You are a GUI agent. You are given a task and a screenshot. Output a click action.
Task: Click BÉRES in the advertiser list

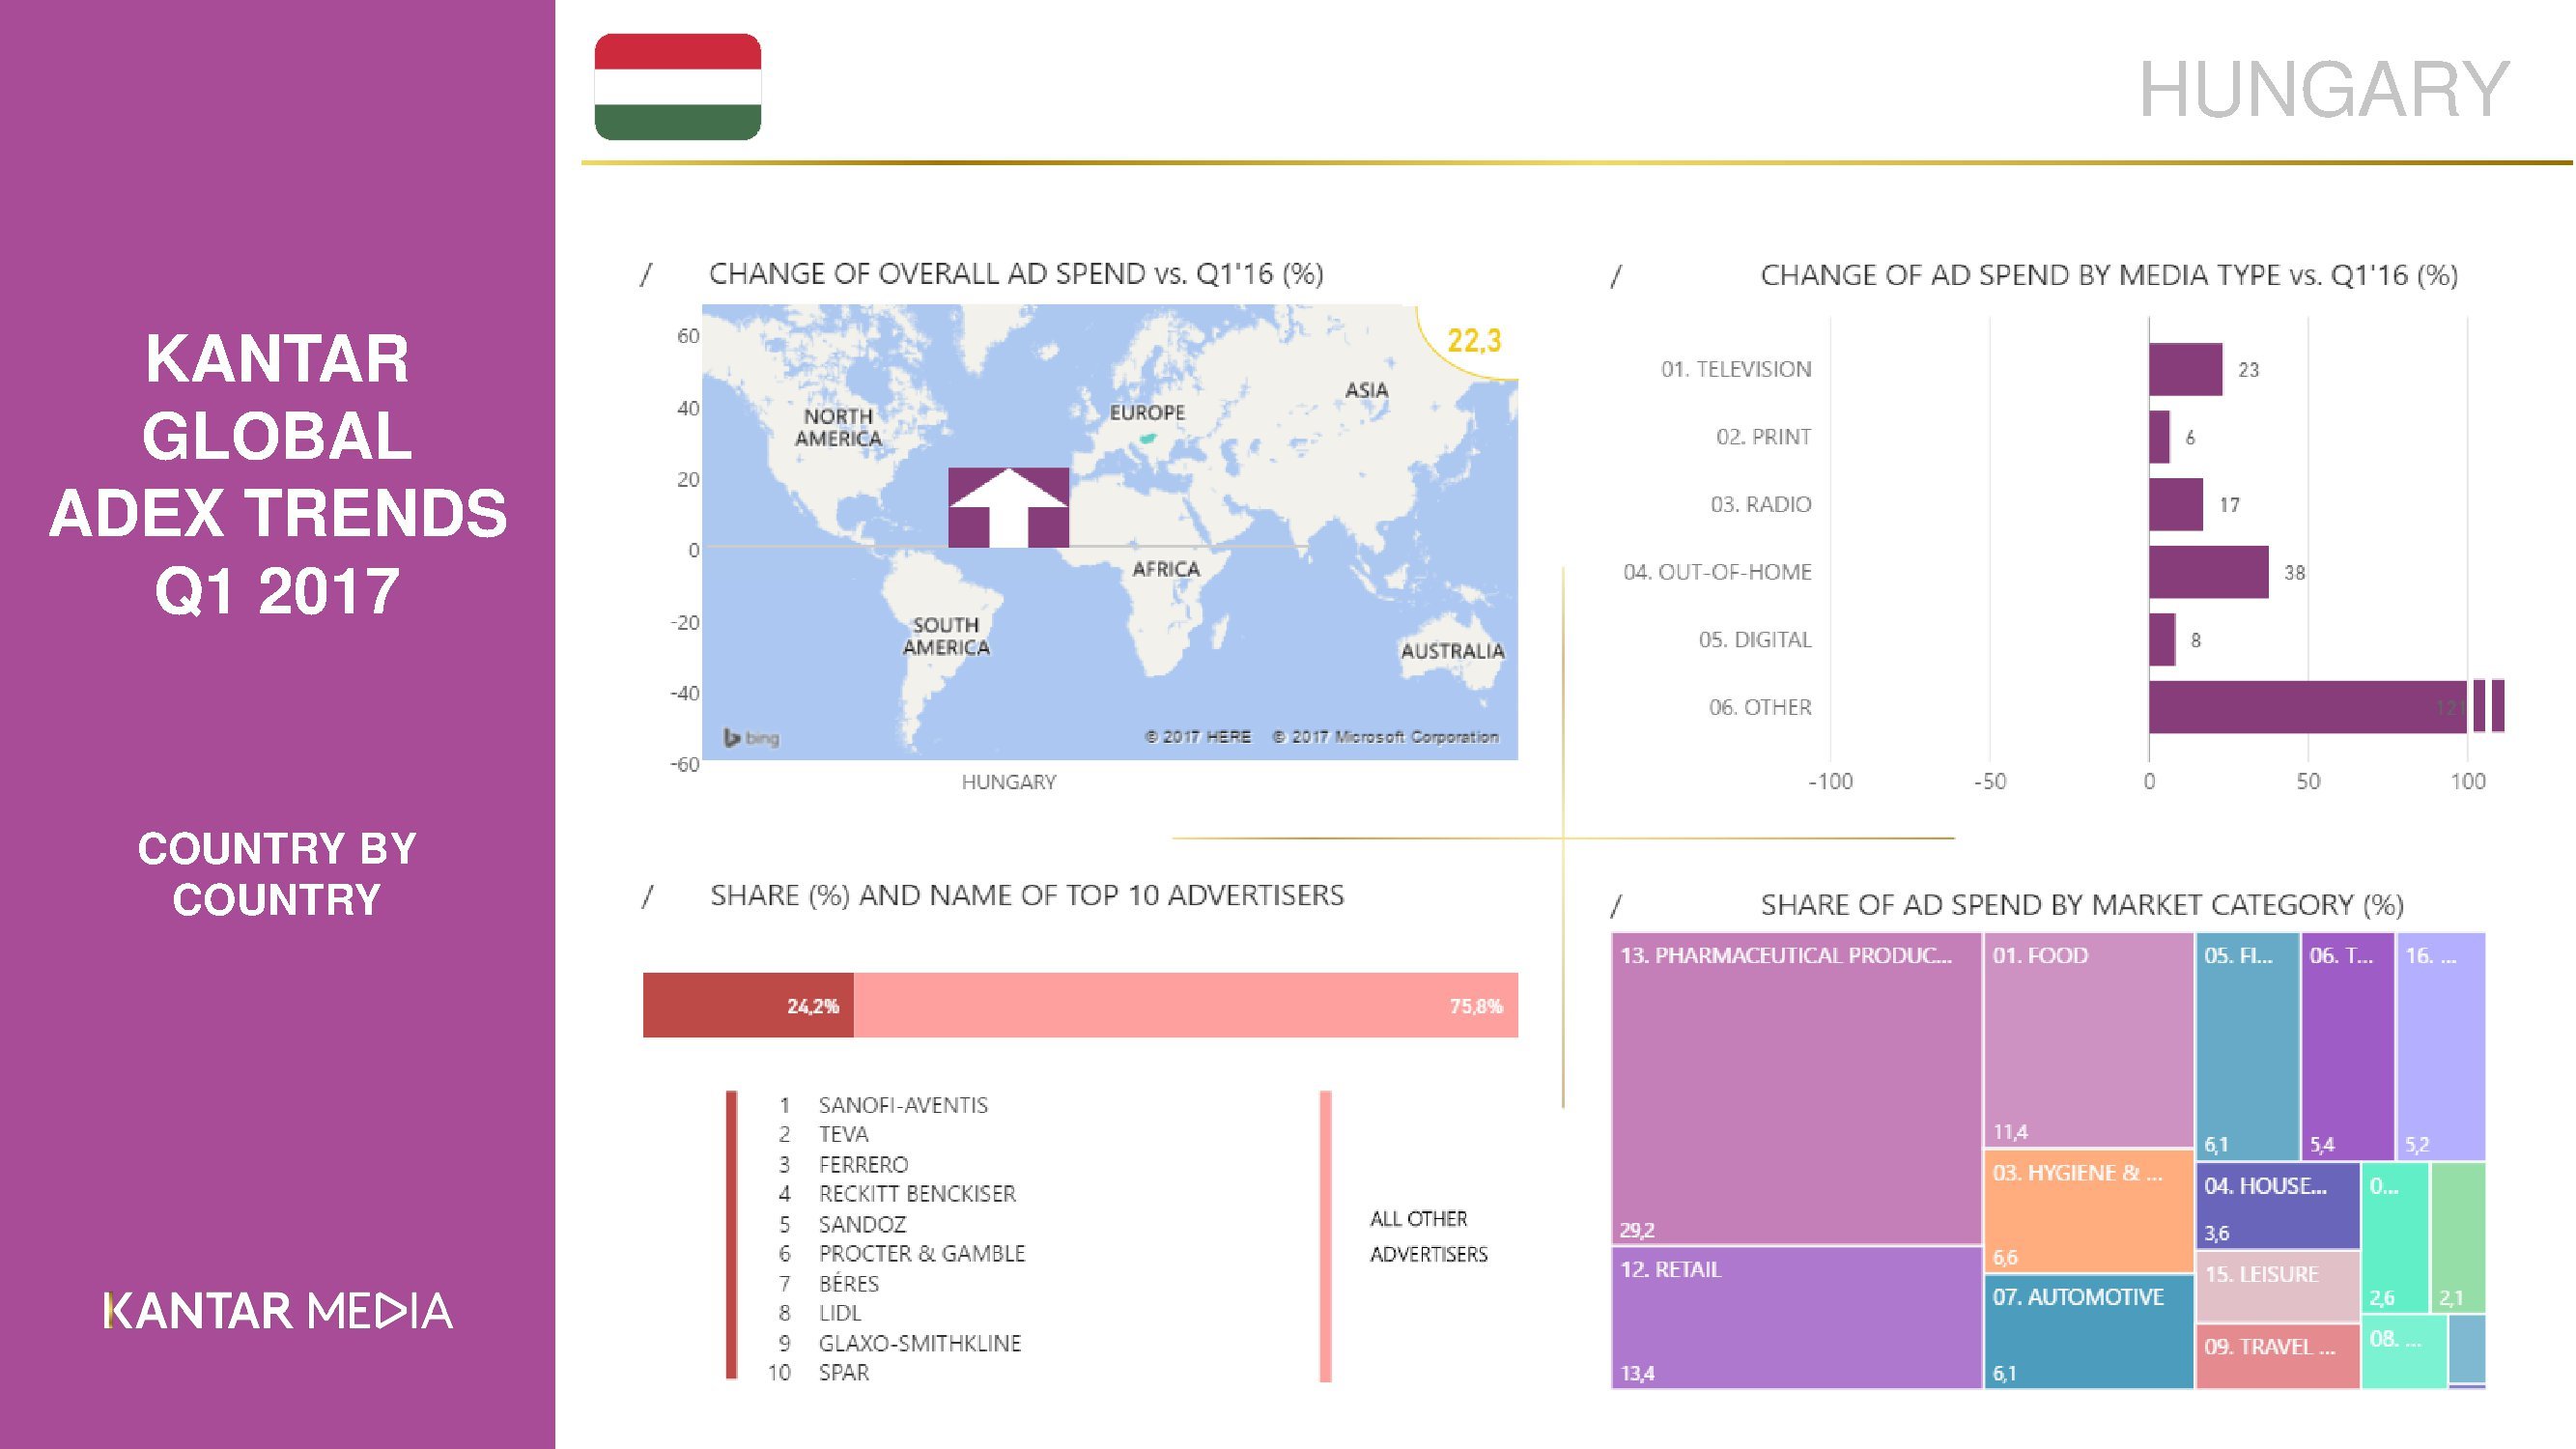coord(849,1283)
